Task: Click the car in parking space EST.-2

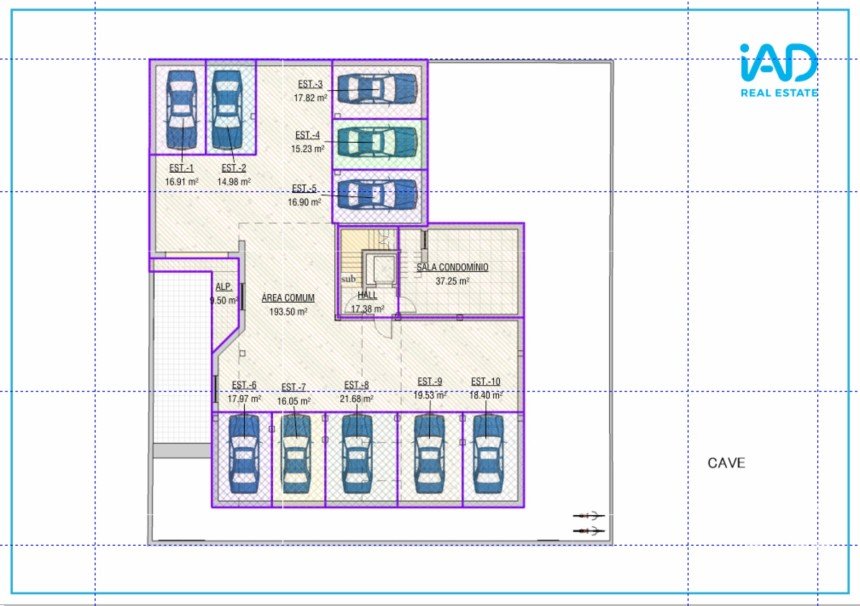Action: 227,109
